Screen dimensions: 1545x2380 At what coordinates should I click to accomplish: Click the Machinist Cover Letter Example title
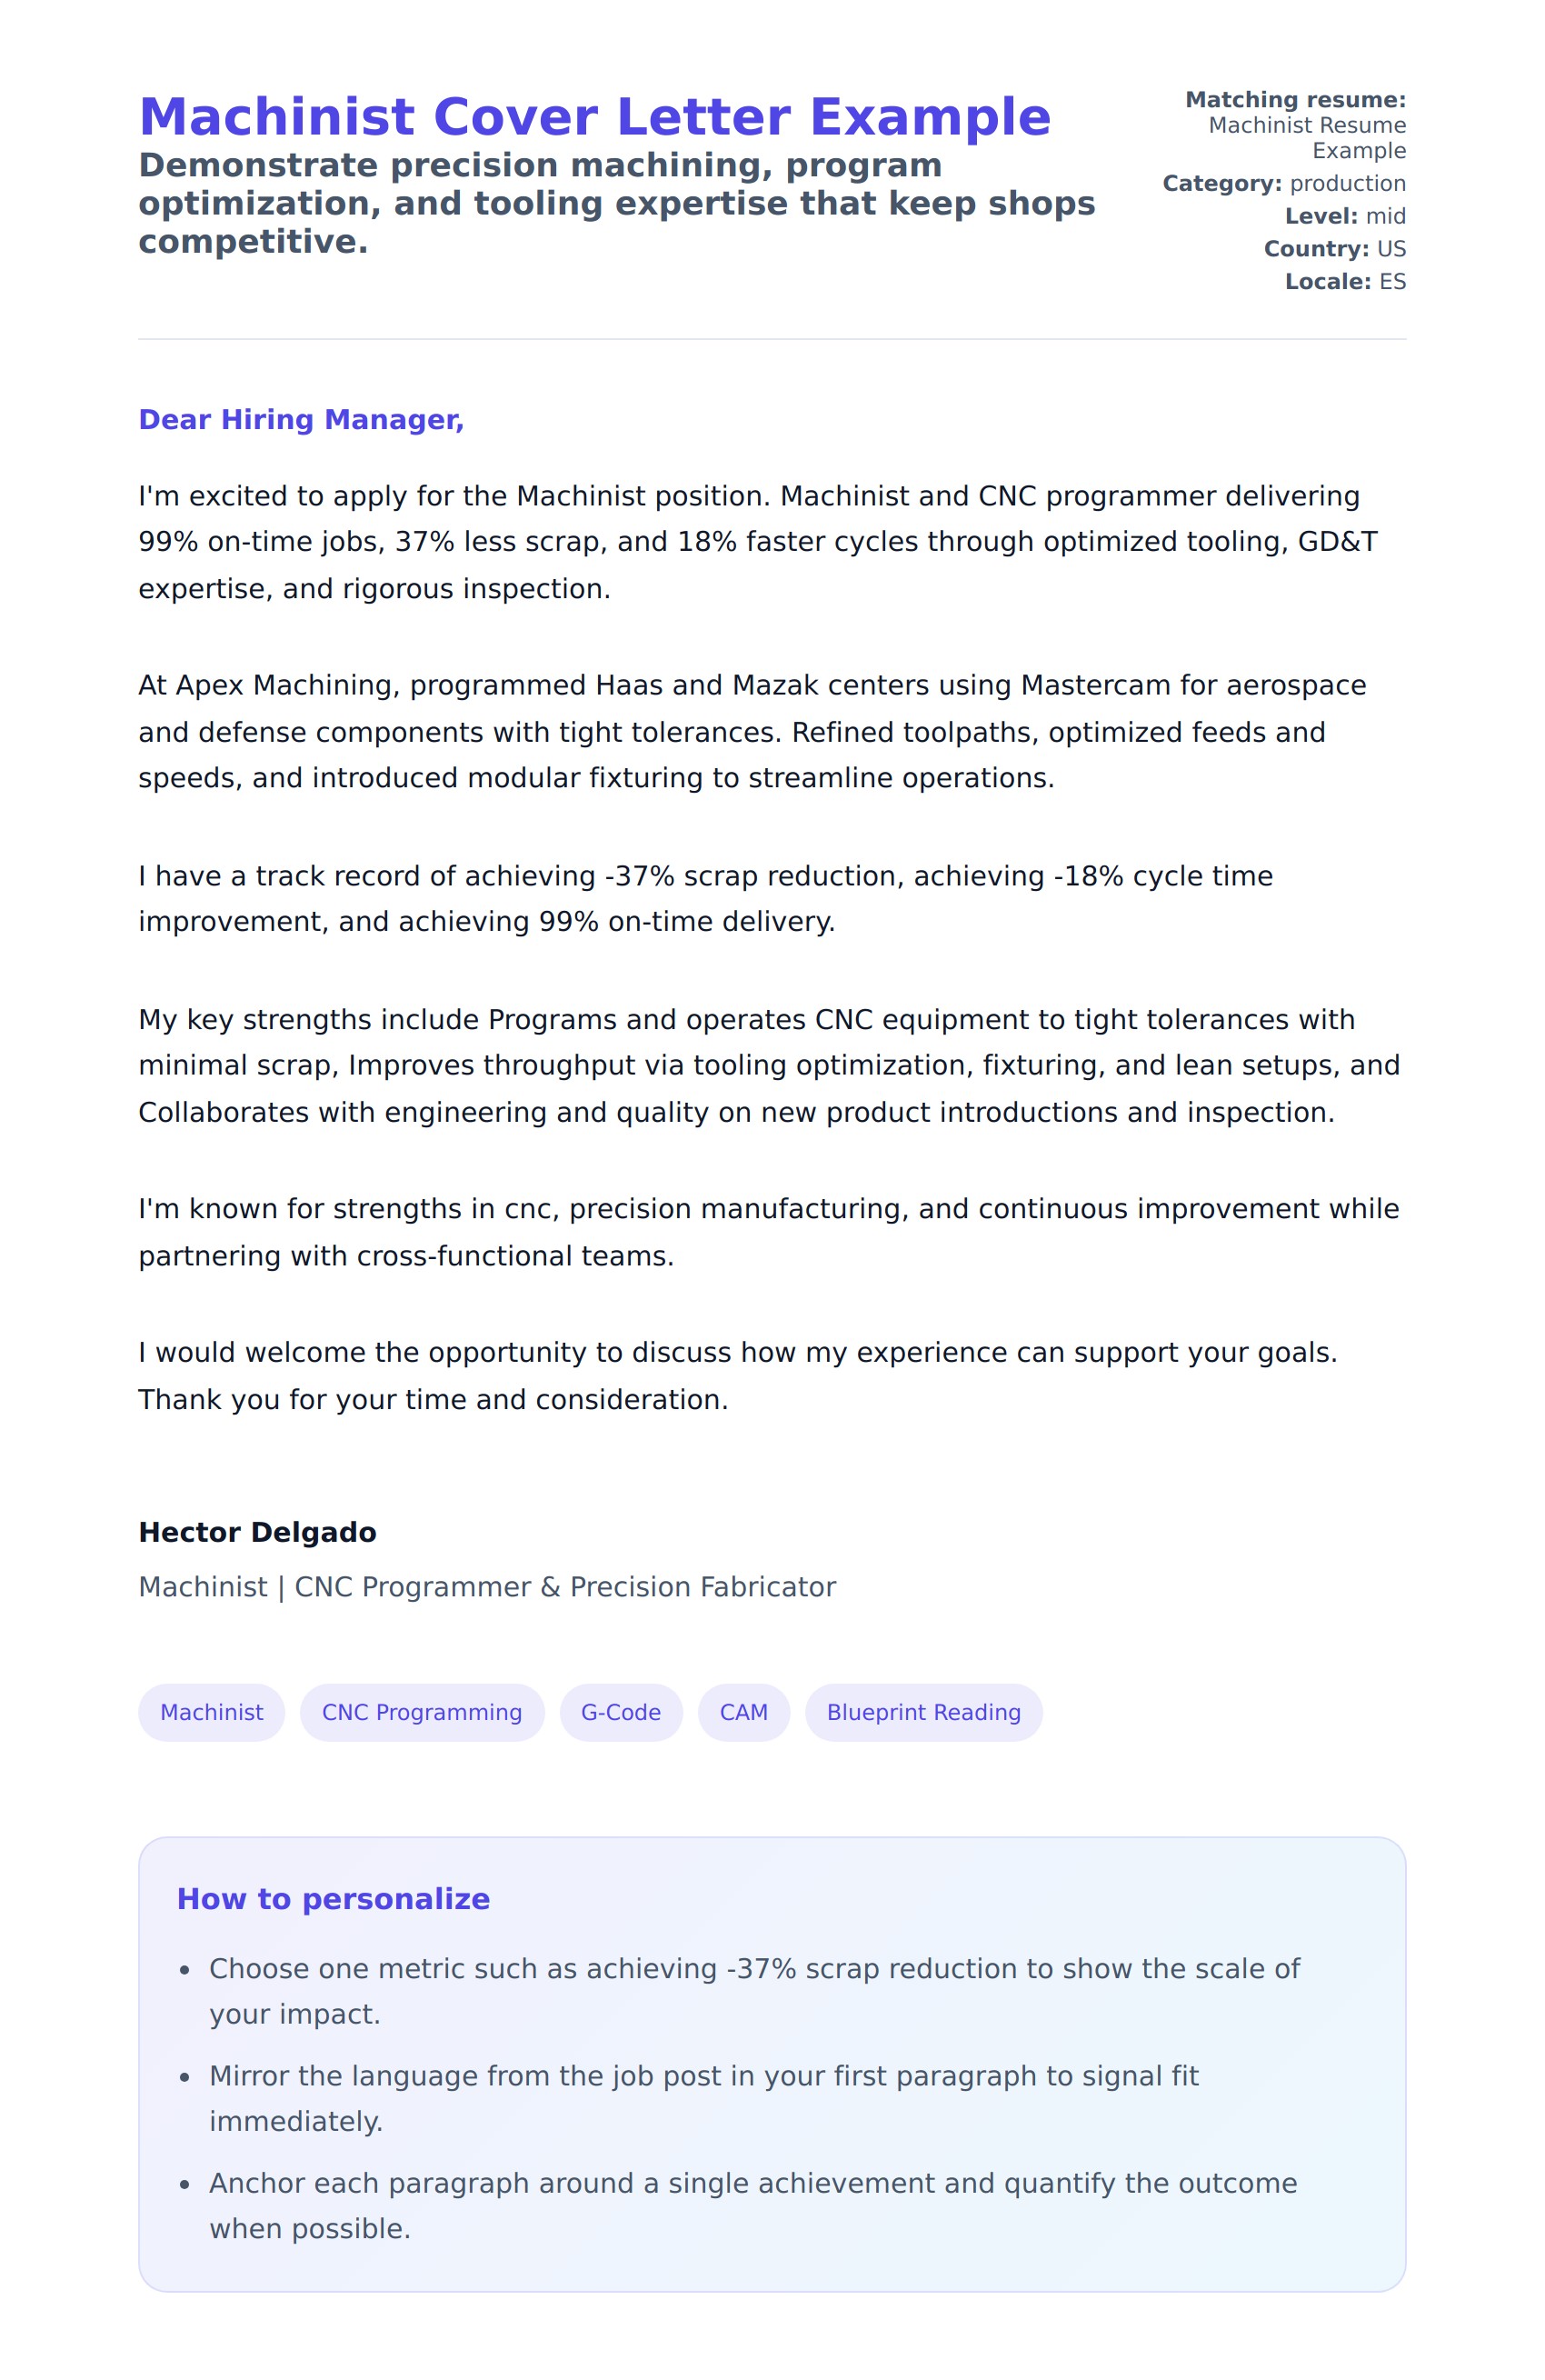[594, 117]
